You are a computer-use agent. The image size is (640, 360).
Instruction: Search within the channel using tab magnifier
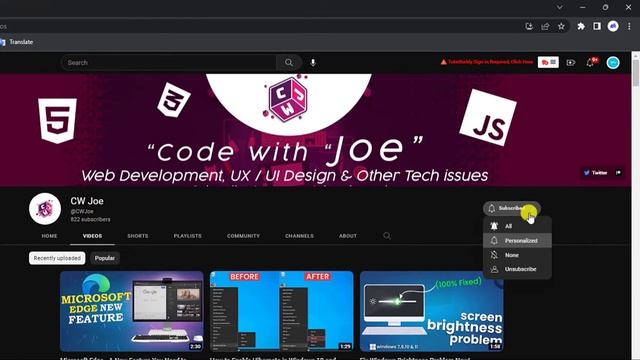(387, 236)
